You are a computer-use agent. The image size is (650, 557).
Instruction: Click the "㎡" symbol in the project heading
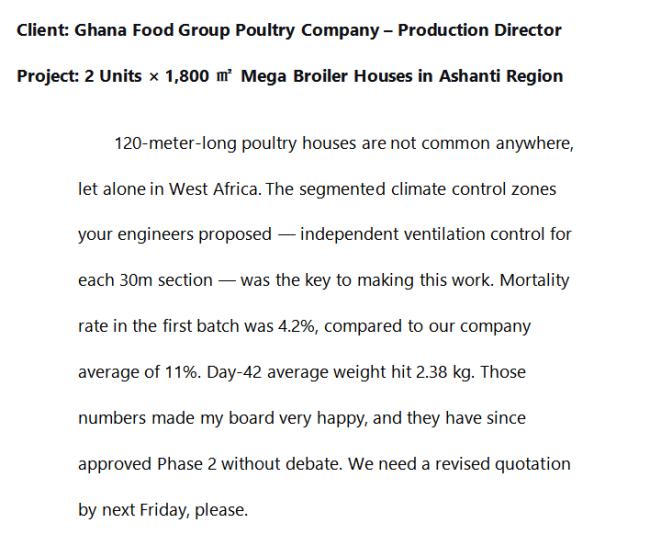tap(224, 76)
